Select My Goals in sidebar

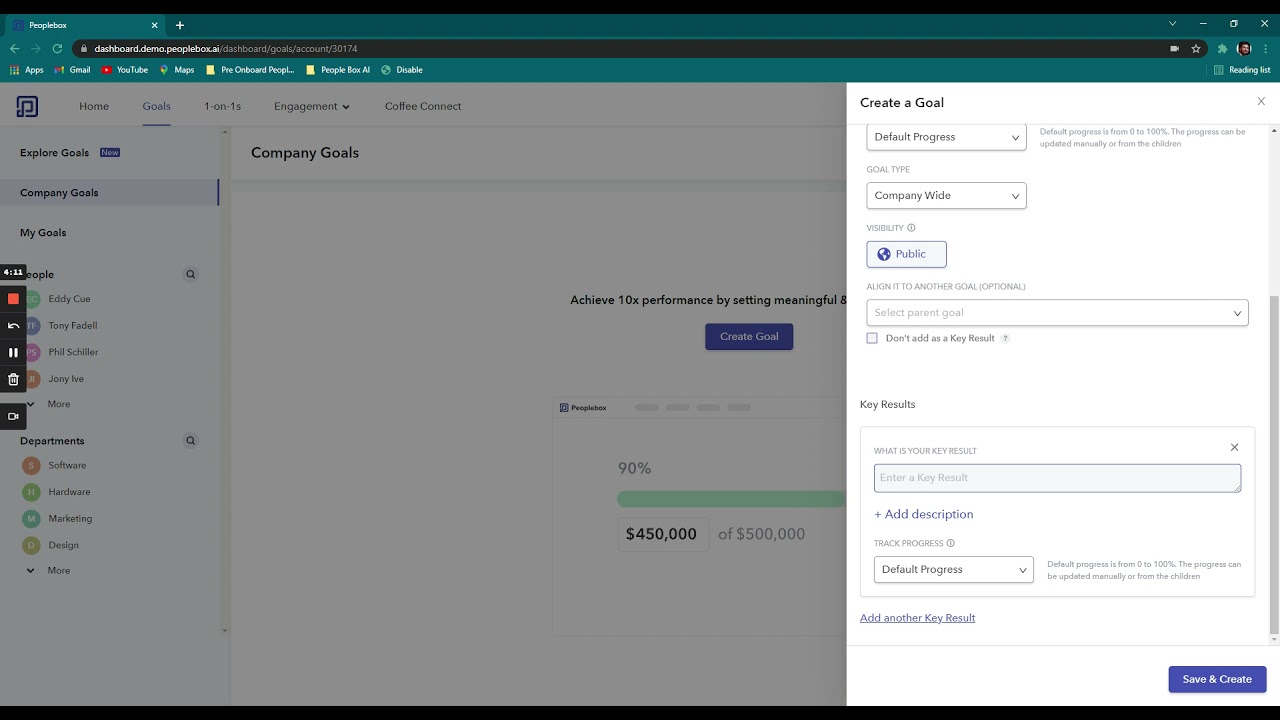[x=43, y=233]
